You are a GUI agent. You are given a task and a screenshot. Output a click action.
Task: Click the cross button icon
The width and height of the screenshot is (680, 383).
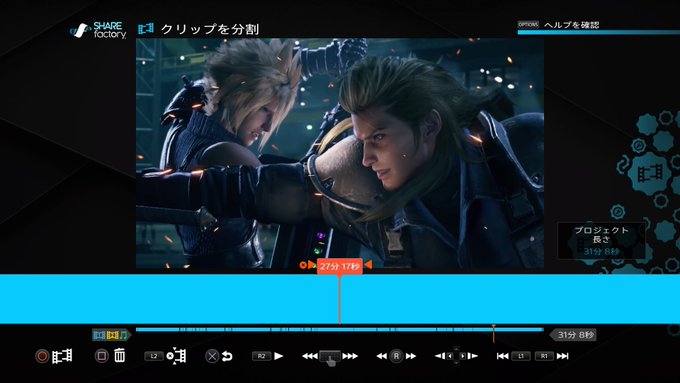point(212,356)
